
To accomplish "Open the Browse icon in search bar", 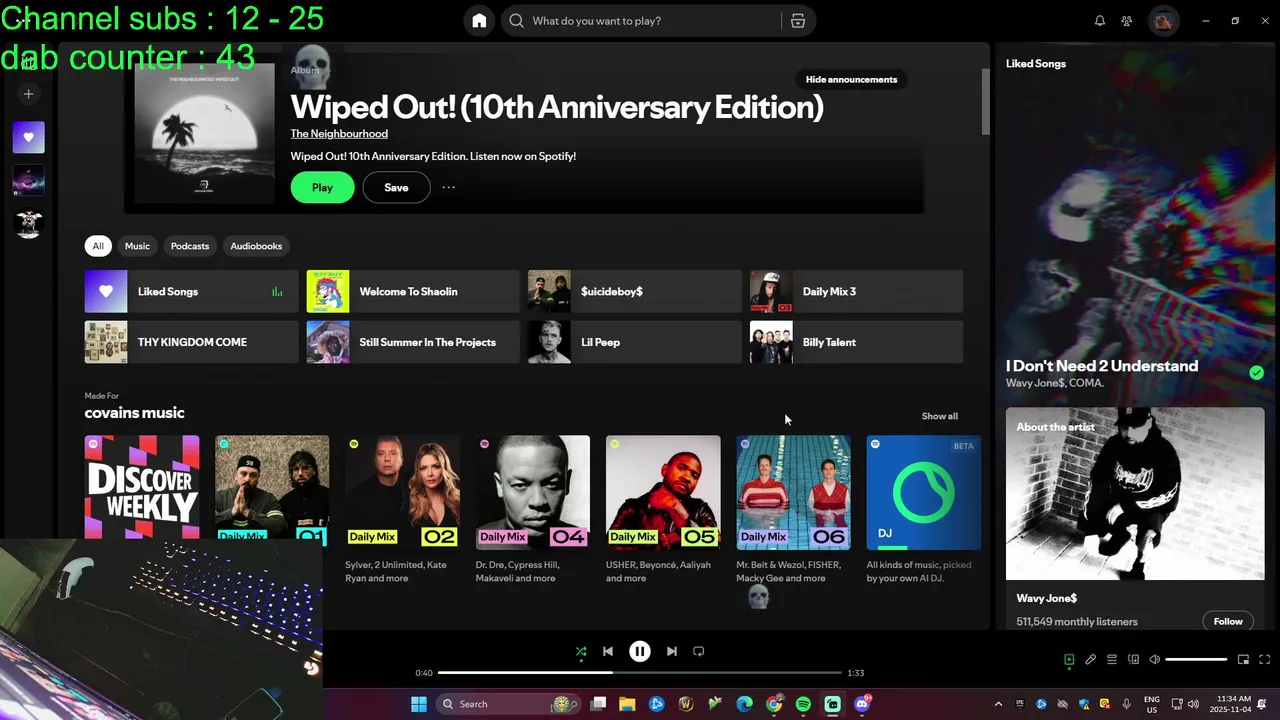I will click(x=797, y=21).
